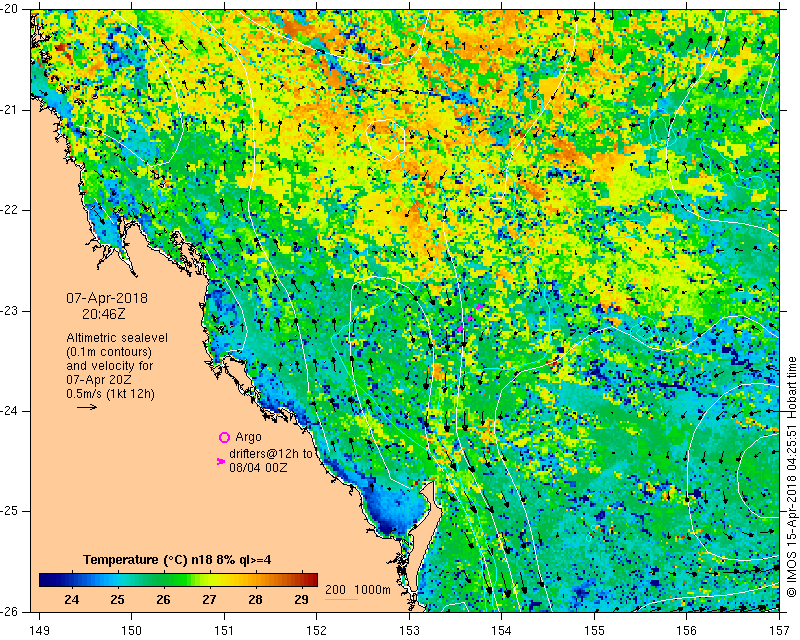
Task: Click the 'Argo' legend label
Action: pyautogui.click(x=248, y=437)
